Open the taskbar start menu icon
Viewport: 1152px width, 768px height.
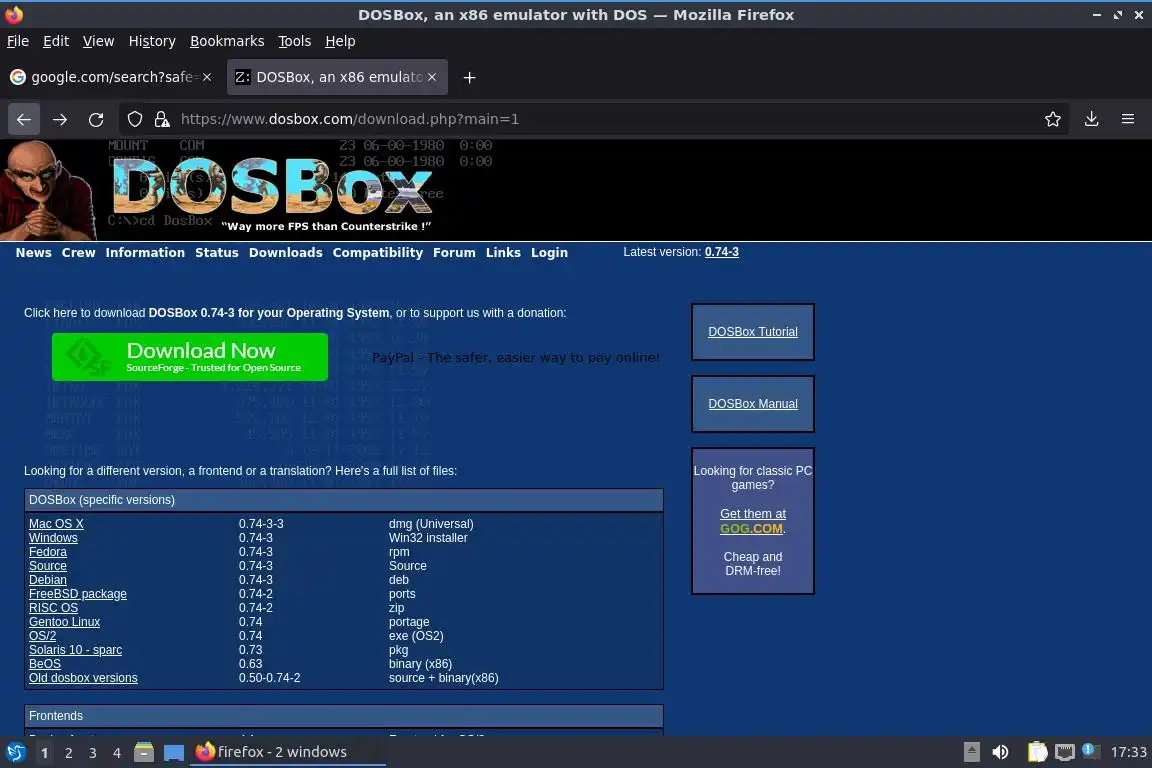[x=15, y=752]
